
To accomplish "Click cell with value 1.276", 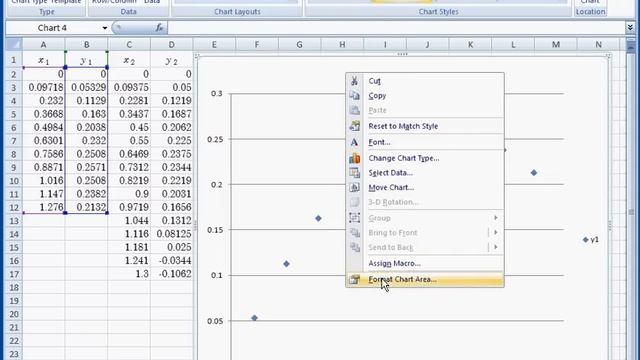I will (43, 207).
